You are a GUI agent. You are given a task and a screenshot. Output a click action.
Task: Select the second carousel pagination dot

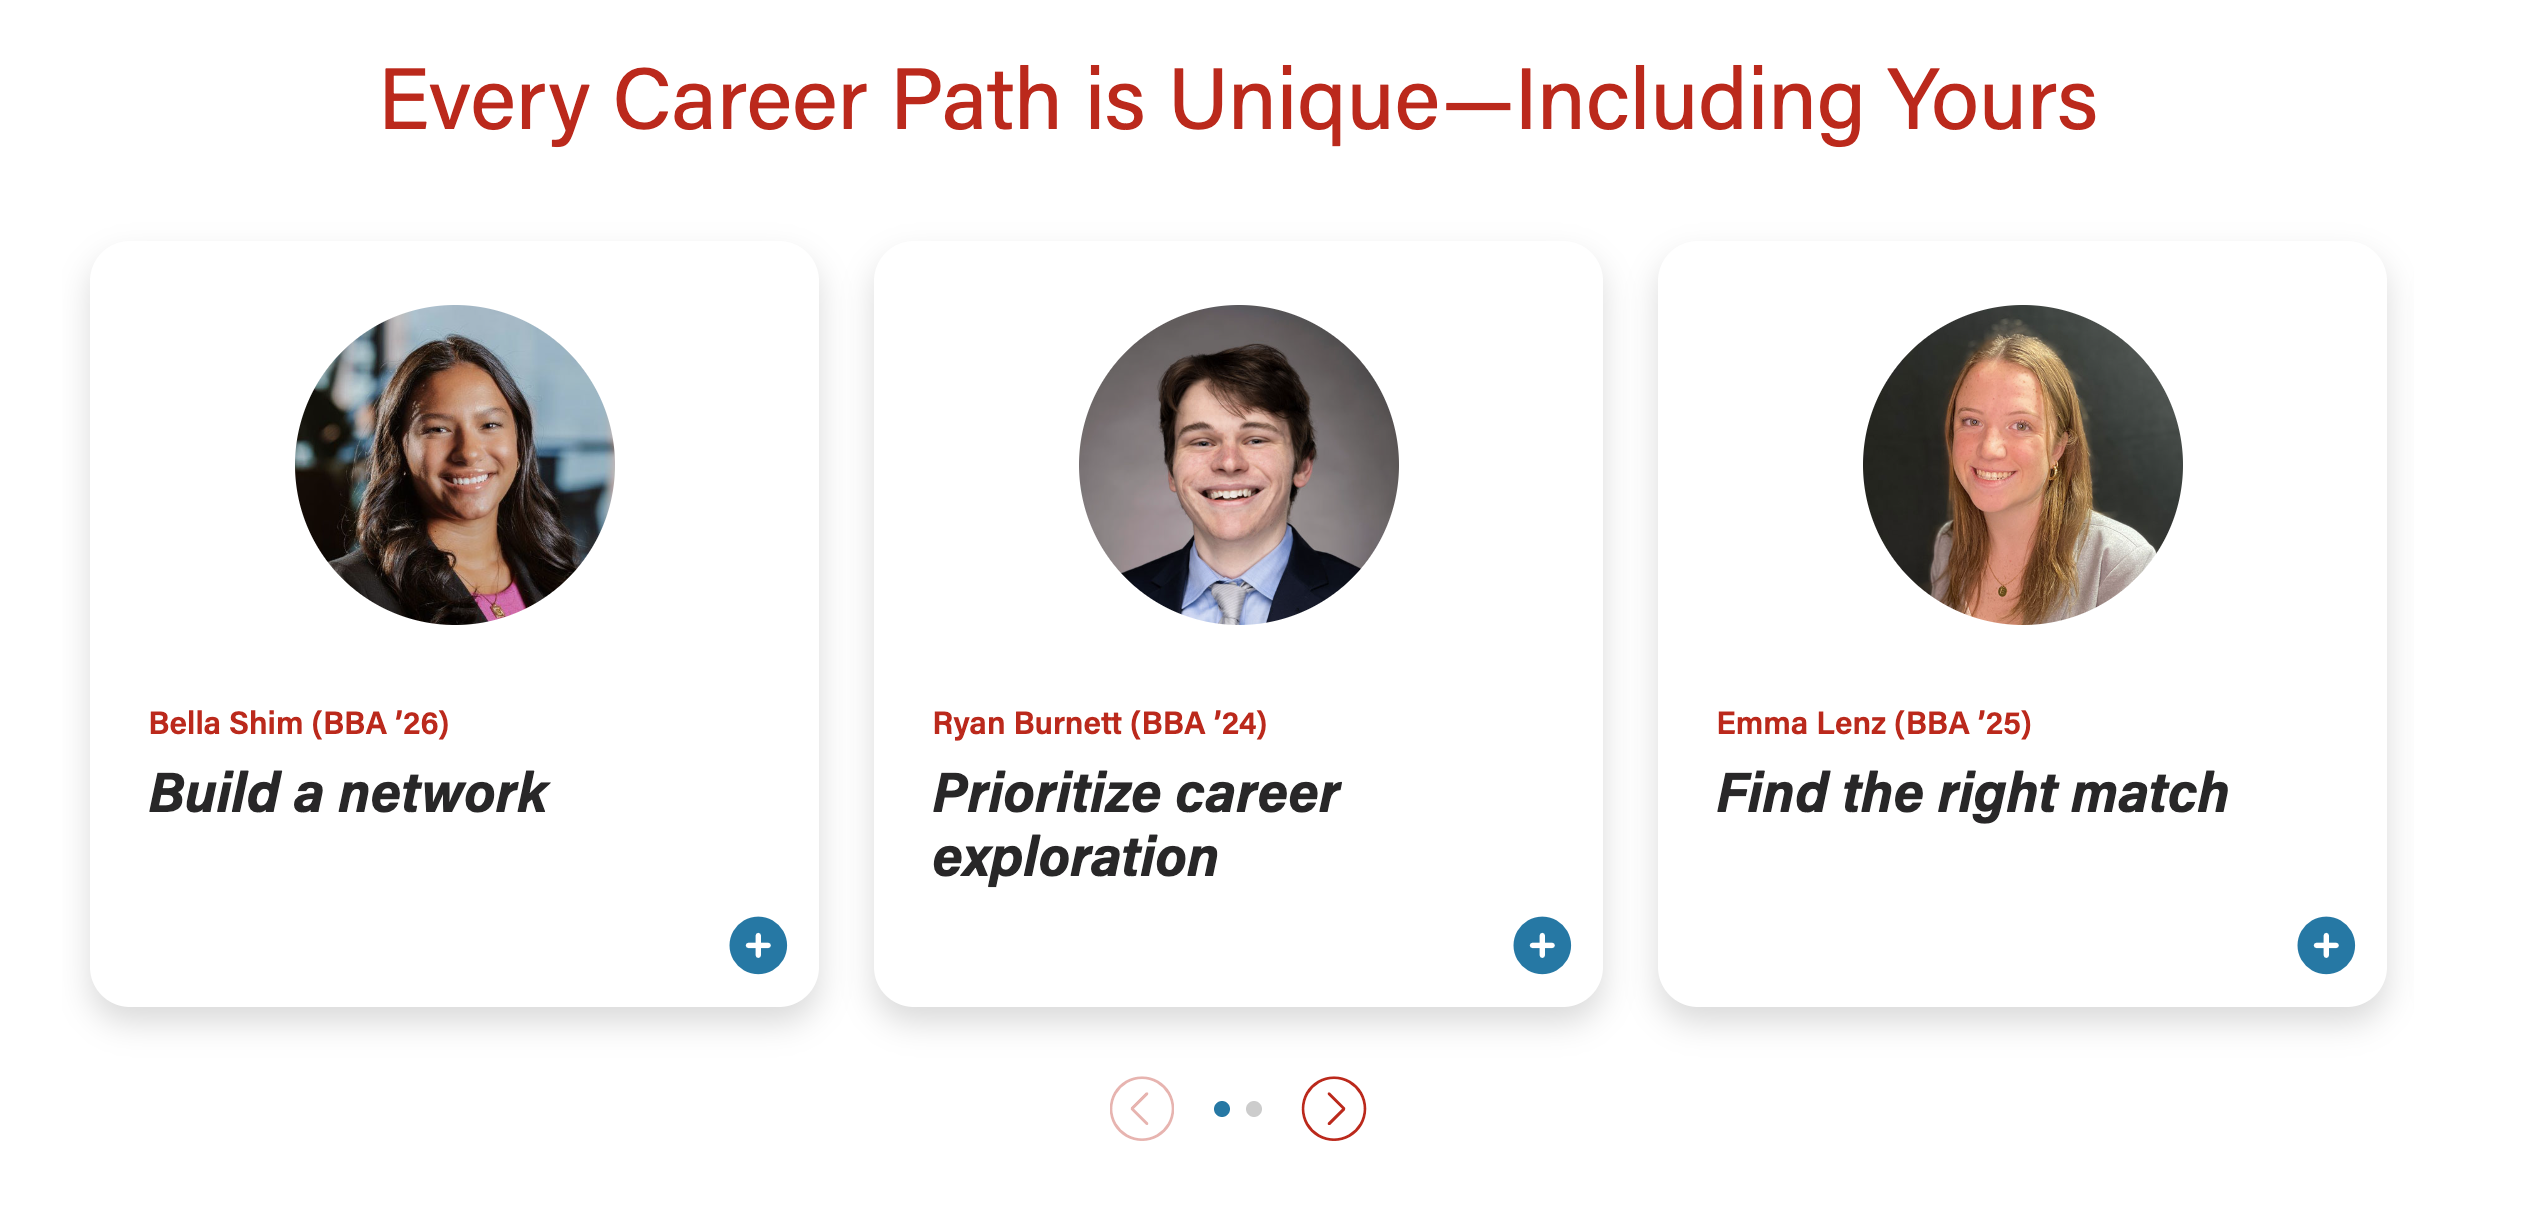click(1254, 1108)
